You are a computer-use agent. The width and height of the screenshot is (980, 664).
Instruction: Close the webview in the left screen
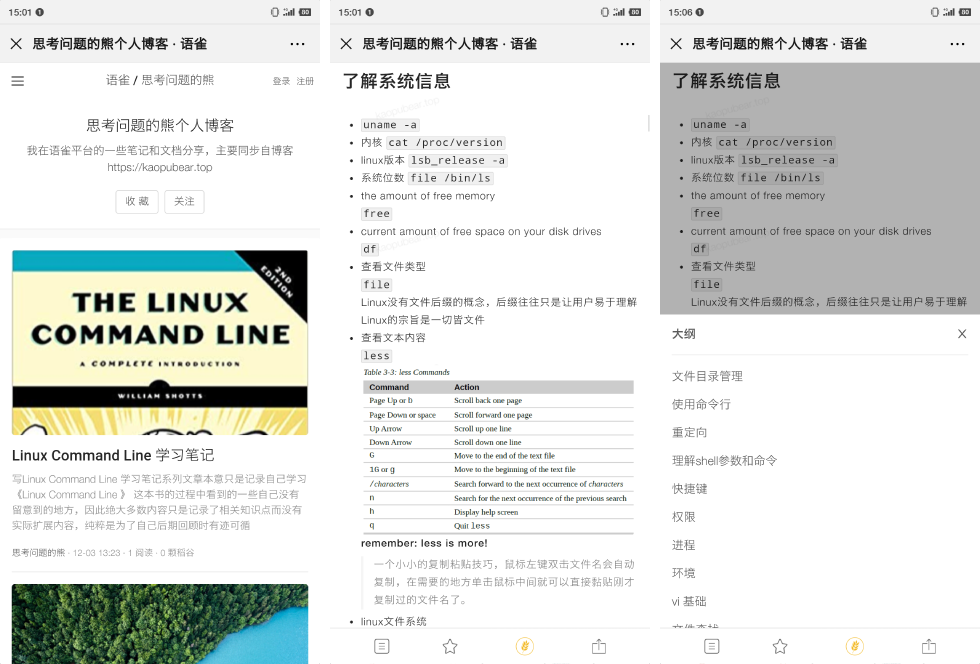click(x=16, y=44)
